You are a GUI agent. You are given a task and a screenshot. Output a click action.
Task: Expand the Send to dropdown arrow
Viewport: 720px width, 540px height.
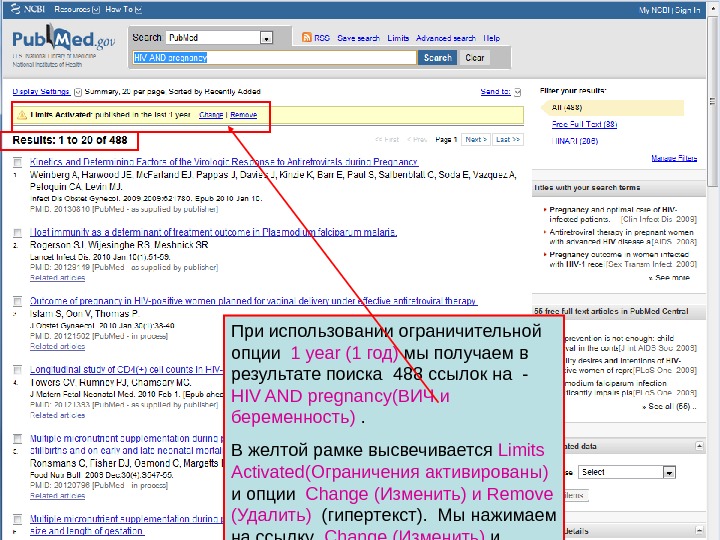click(518, 92)
